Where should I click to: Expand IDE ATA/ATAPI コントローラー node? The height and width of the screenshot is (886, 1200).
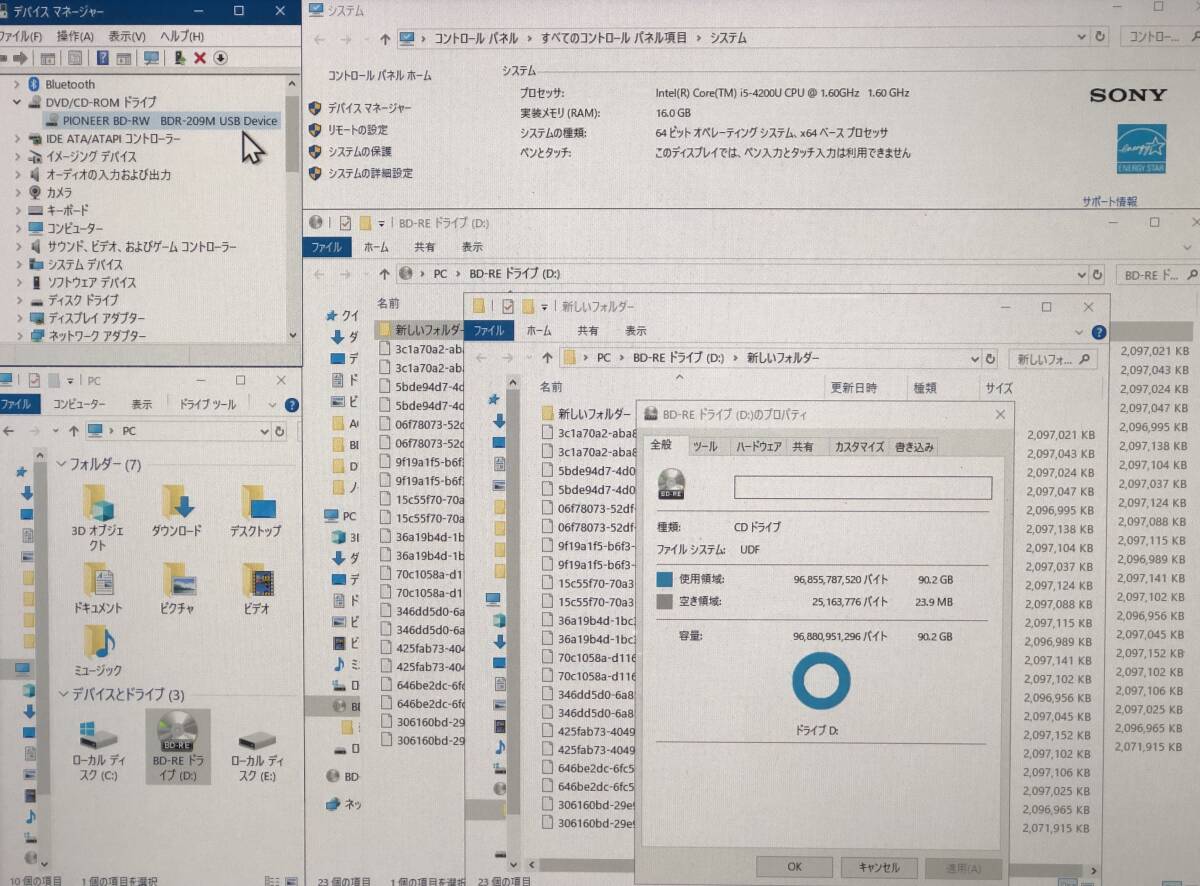coord(17,138)
